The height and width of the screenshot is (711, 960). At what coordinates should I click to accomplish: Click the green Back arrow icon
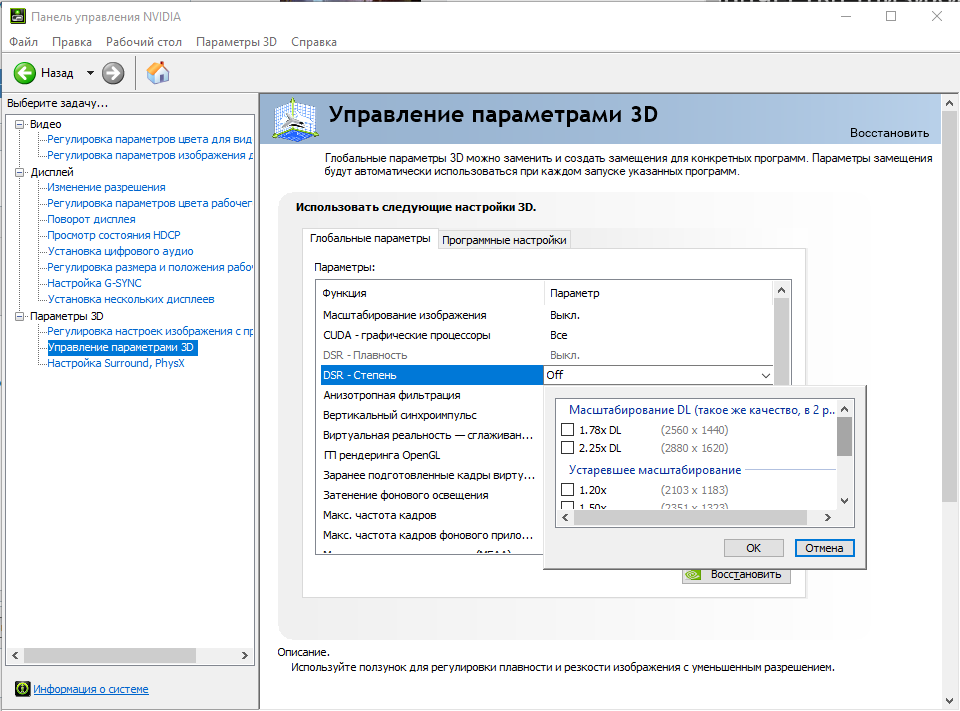pyautogui.click(x=24, y=73)
